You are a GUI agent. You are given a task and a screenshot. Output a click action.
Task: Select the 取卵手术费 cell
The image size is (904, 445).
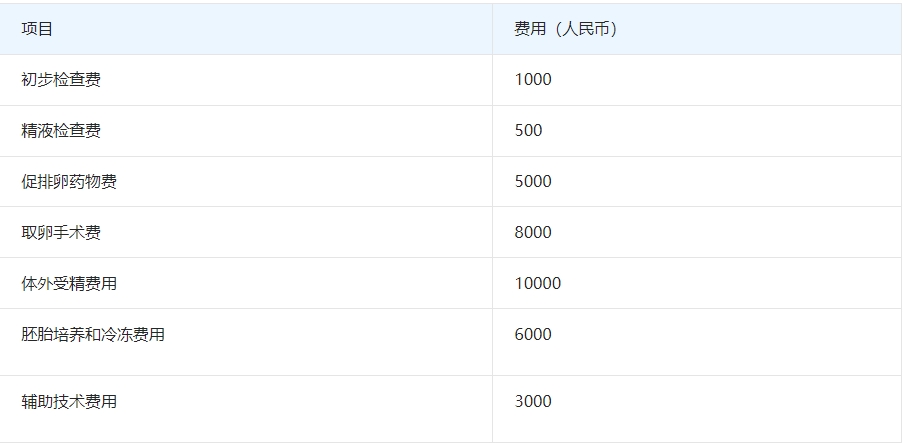click(x=246, y=232)
